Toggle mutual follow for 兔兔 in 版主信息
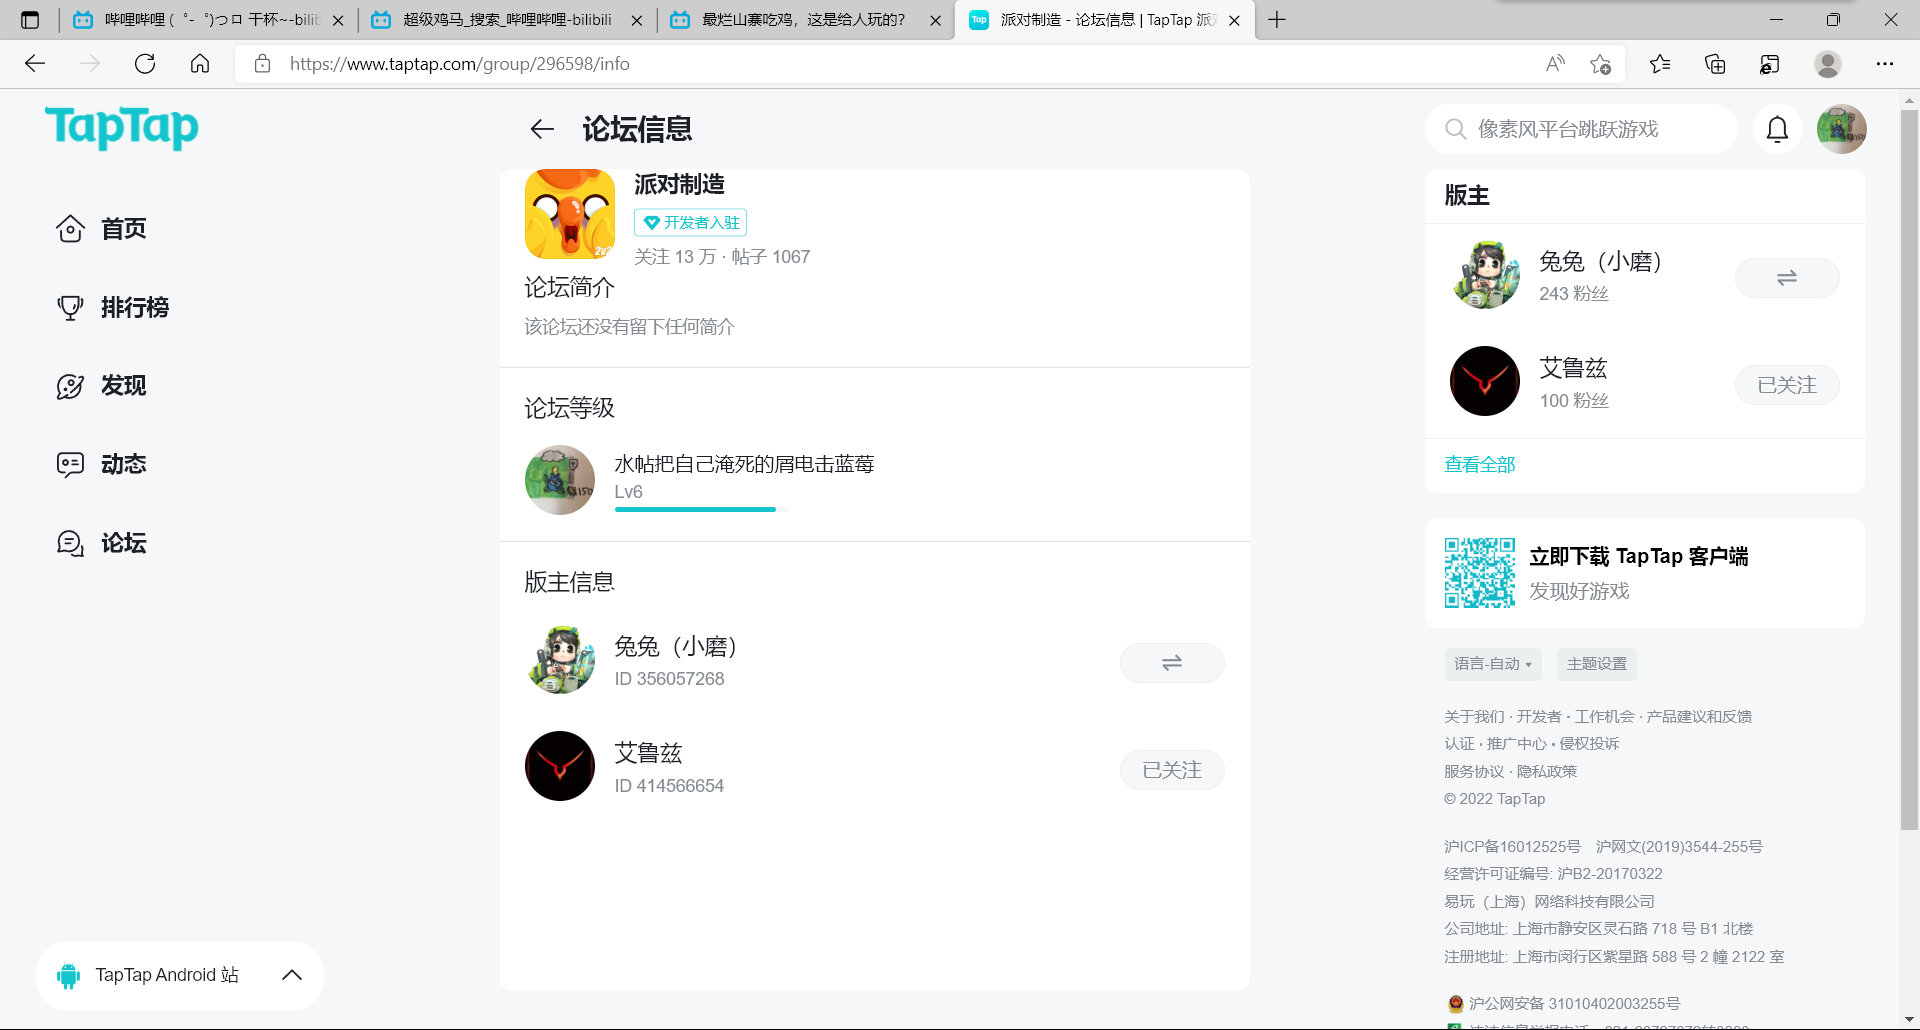1920x1030 pixels. pyautogui.click(x=1172, y=663)
